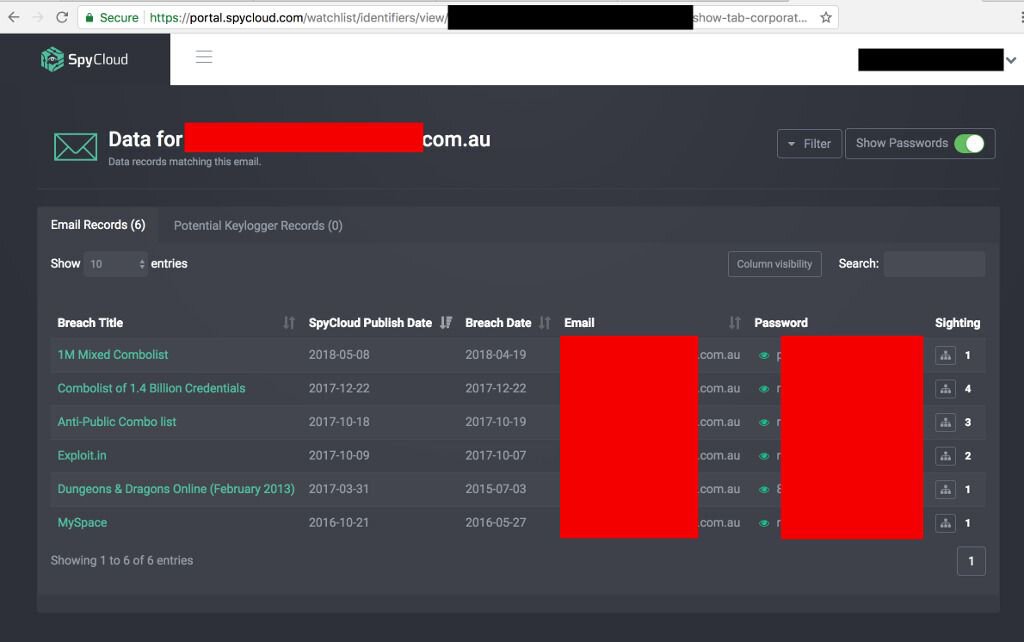
Task: Click publish date 2017-10-09
Action: click(x=339, y=455)
